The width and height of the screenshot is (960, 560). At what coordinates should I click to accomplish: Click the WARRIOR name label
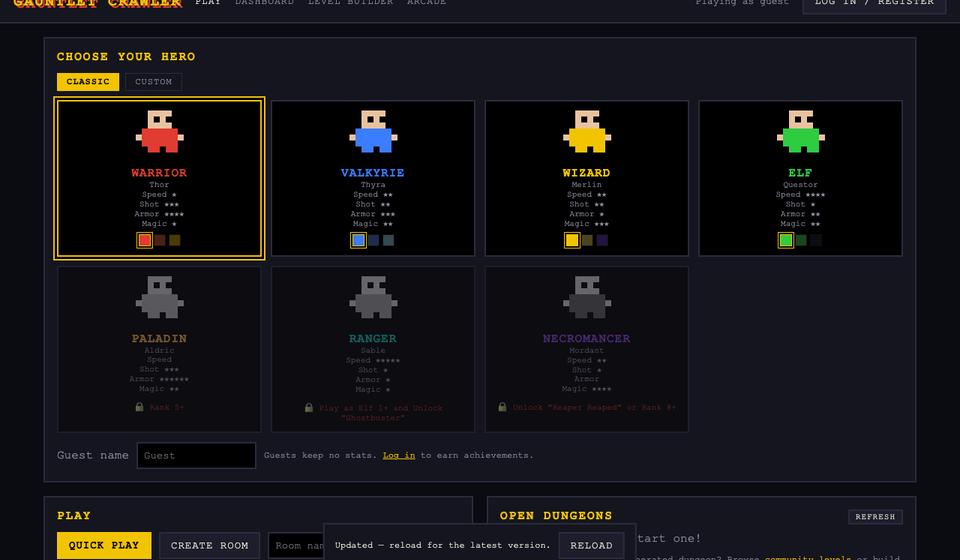(159, 173)
